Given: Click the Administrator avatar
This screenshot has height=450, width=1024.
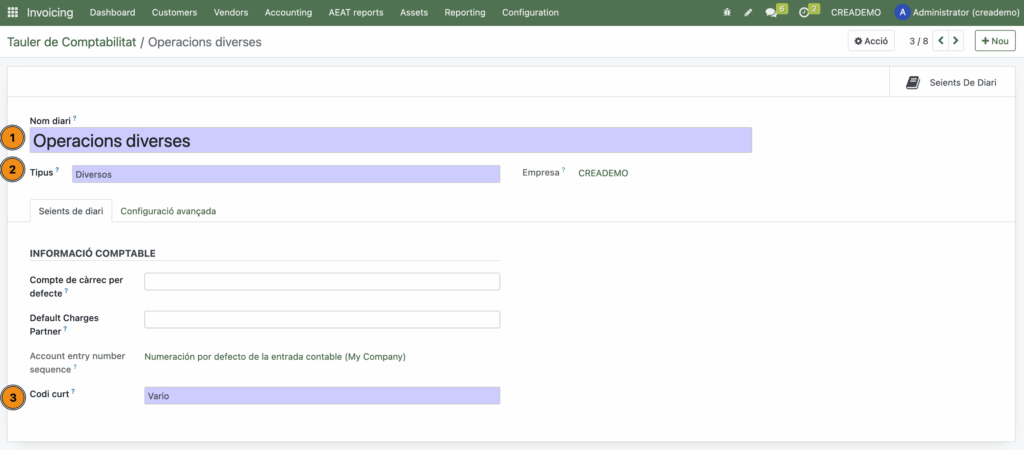Looking at the screenshot, I should point(903,13).
